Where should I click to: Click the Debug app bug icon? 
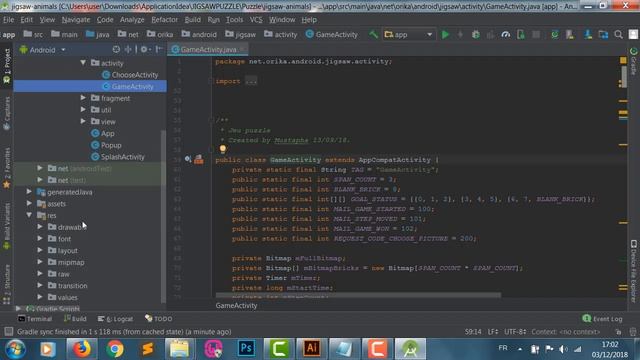click(476, 35)
